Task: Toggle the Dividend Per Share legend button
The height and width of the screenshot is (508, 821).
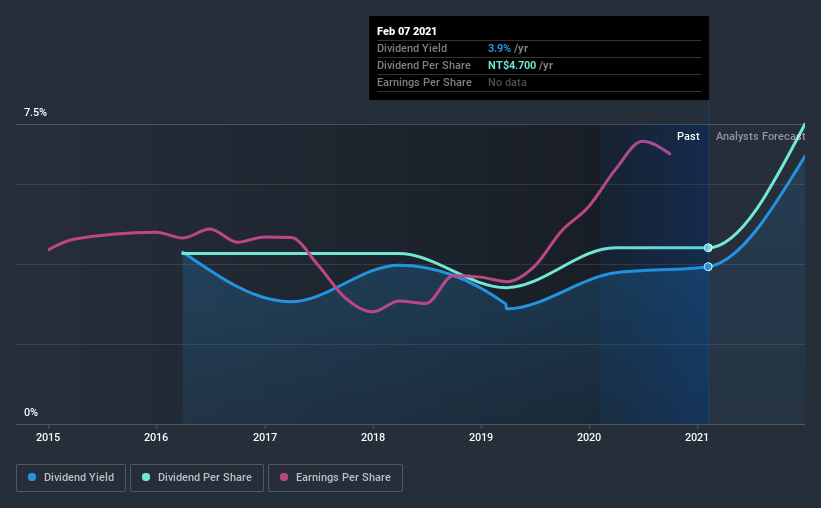Action: point(197,478)
